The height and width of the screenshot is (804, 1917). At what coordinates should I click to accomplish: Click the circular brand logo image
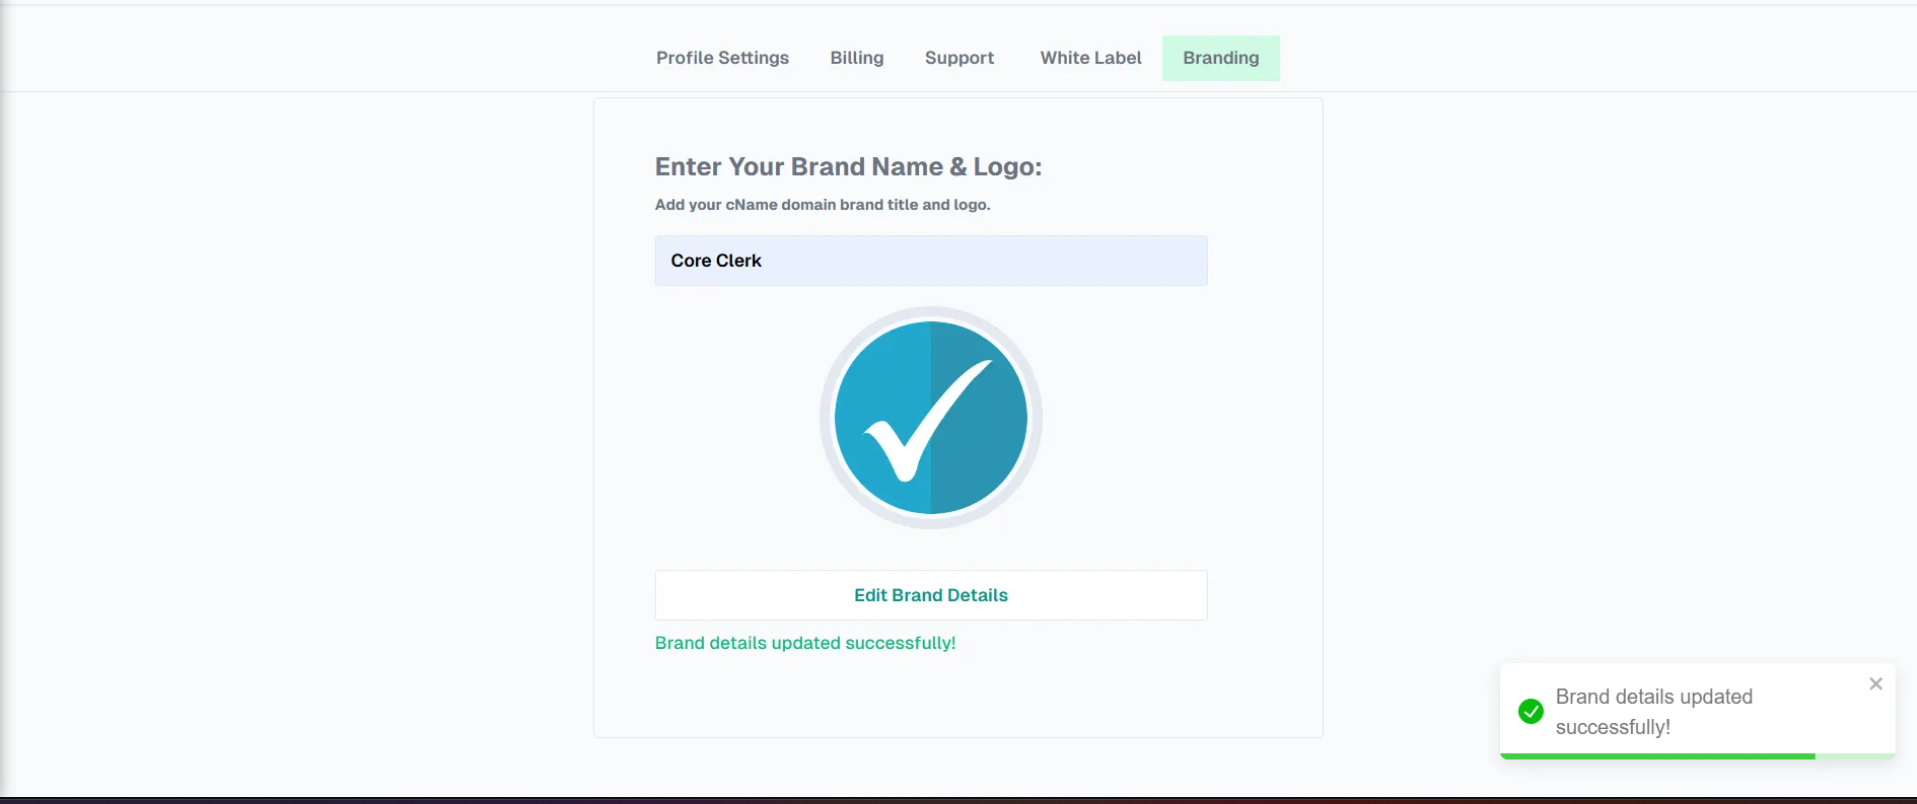(x=930, y=418)
